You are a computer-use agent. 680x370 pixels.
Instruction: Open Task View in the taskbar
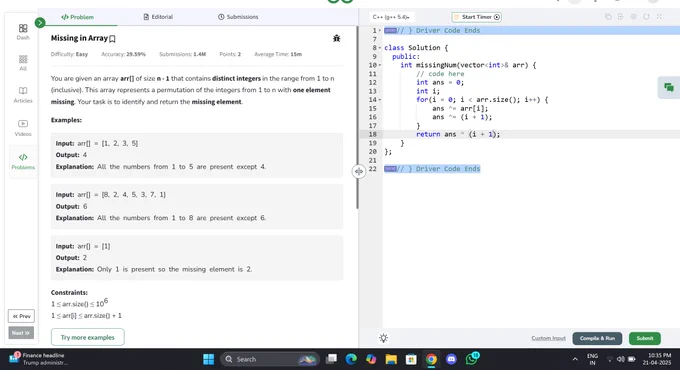[x=332, y=359]
